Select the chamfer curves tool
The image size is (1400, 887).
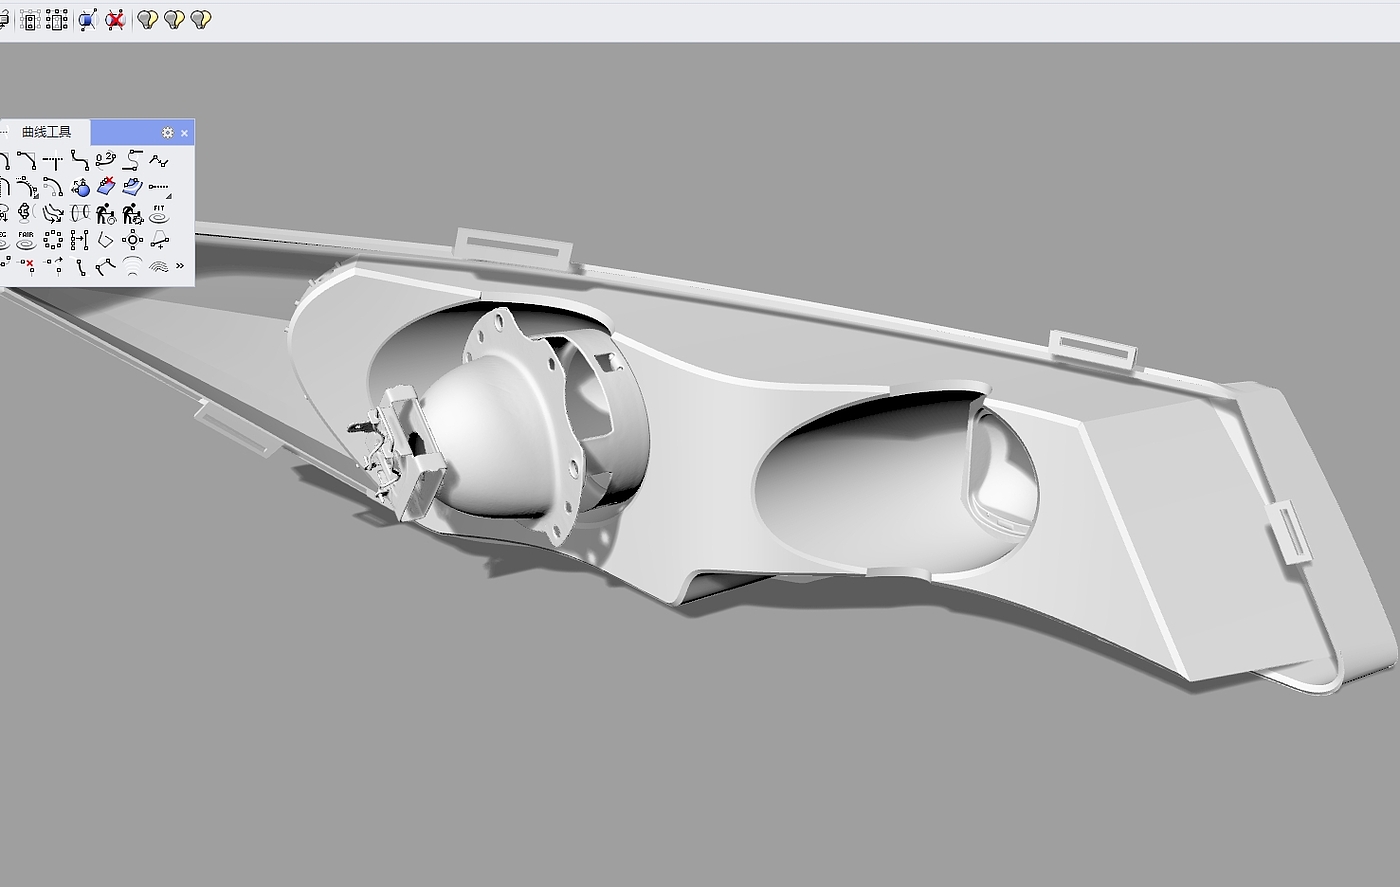tap(26, 160)
